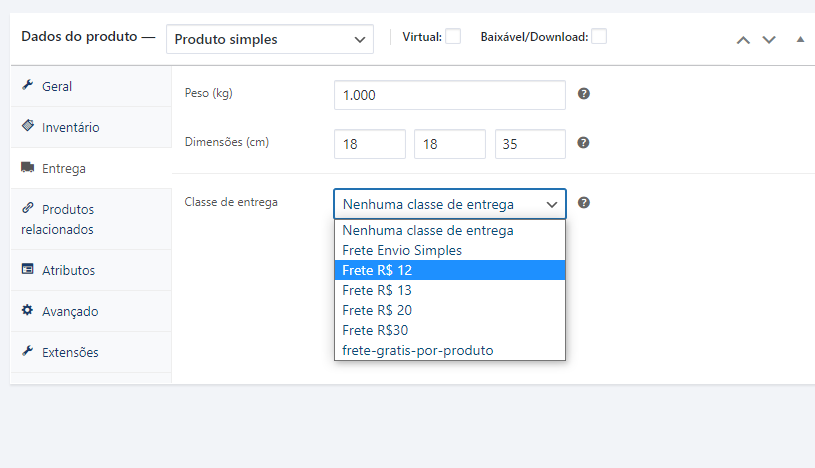Show help tooltip for Classe de entrega

tap(584, 203)
